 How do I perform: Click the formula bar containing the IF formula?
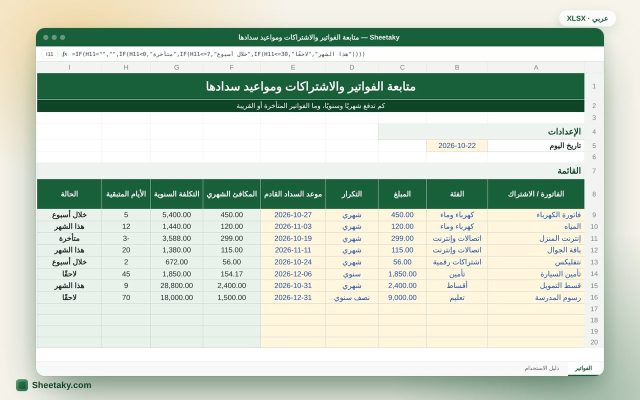[218, 54]
